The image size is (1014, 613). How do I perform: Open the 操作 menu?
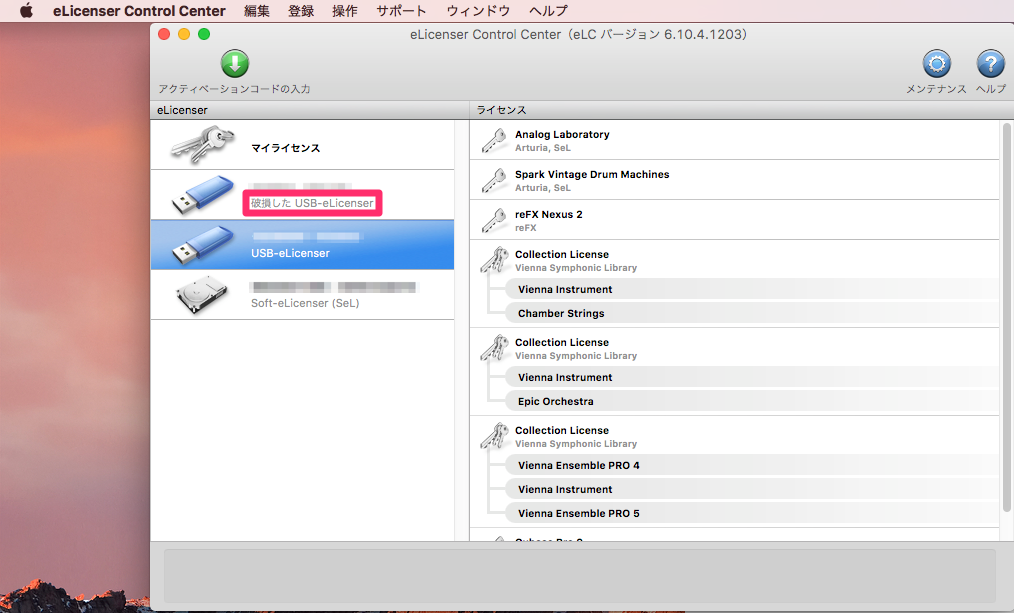pyautogui.click(x=345, y=11)
